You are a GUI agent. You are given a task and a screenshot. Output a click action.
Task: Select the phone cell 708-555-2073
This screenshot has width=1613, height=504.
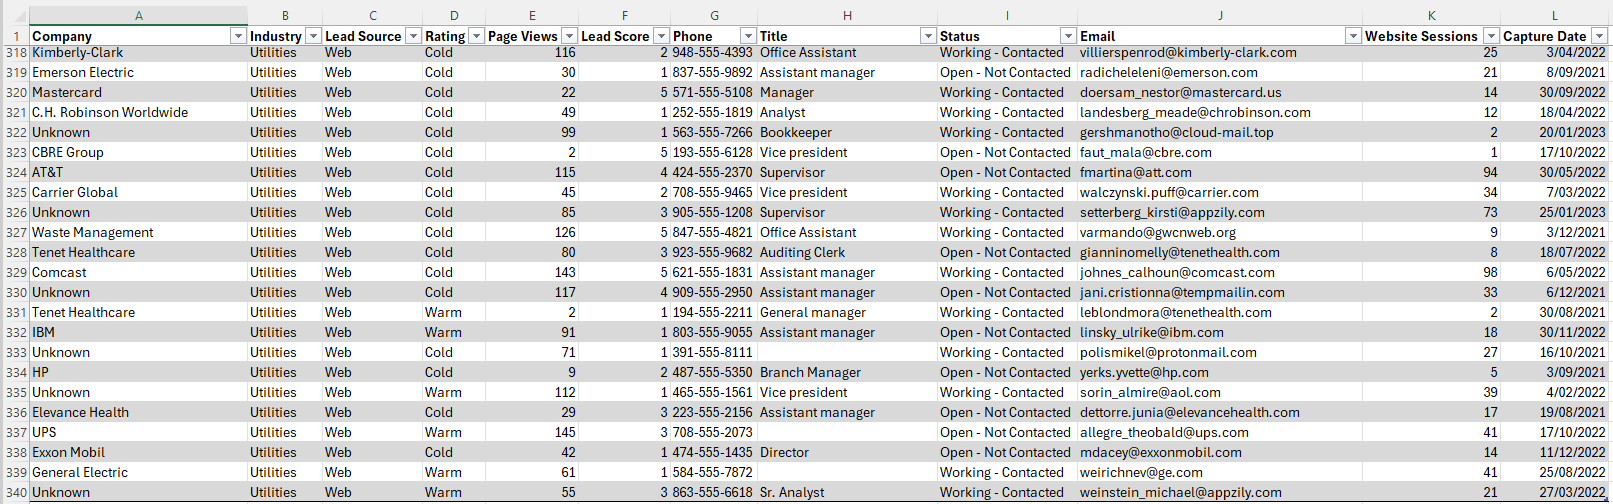tap(714, 432)
